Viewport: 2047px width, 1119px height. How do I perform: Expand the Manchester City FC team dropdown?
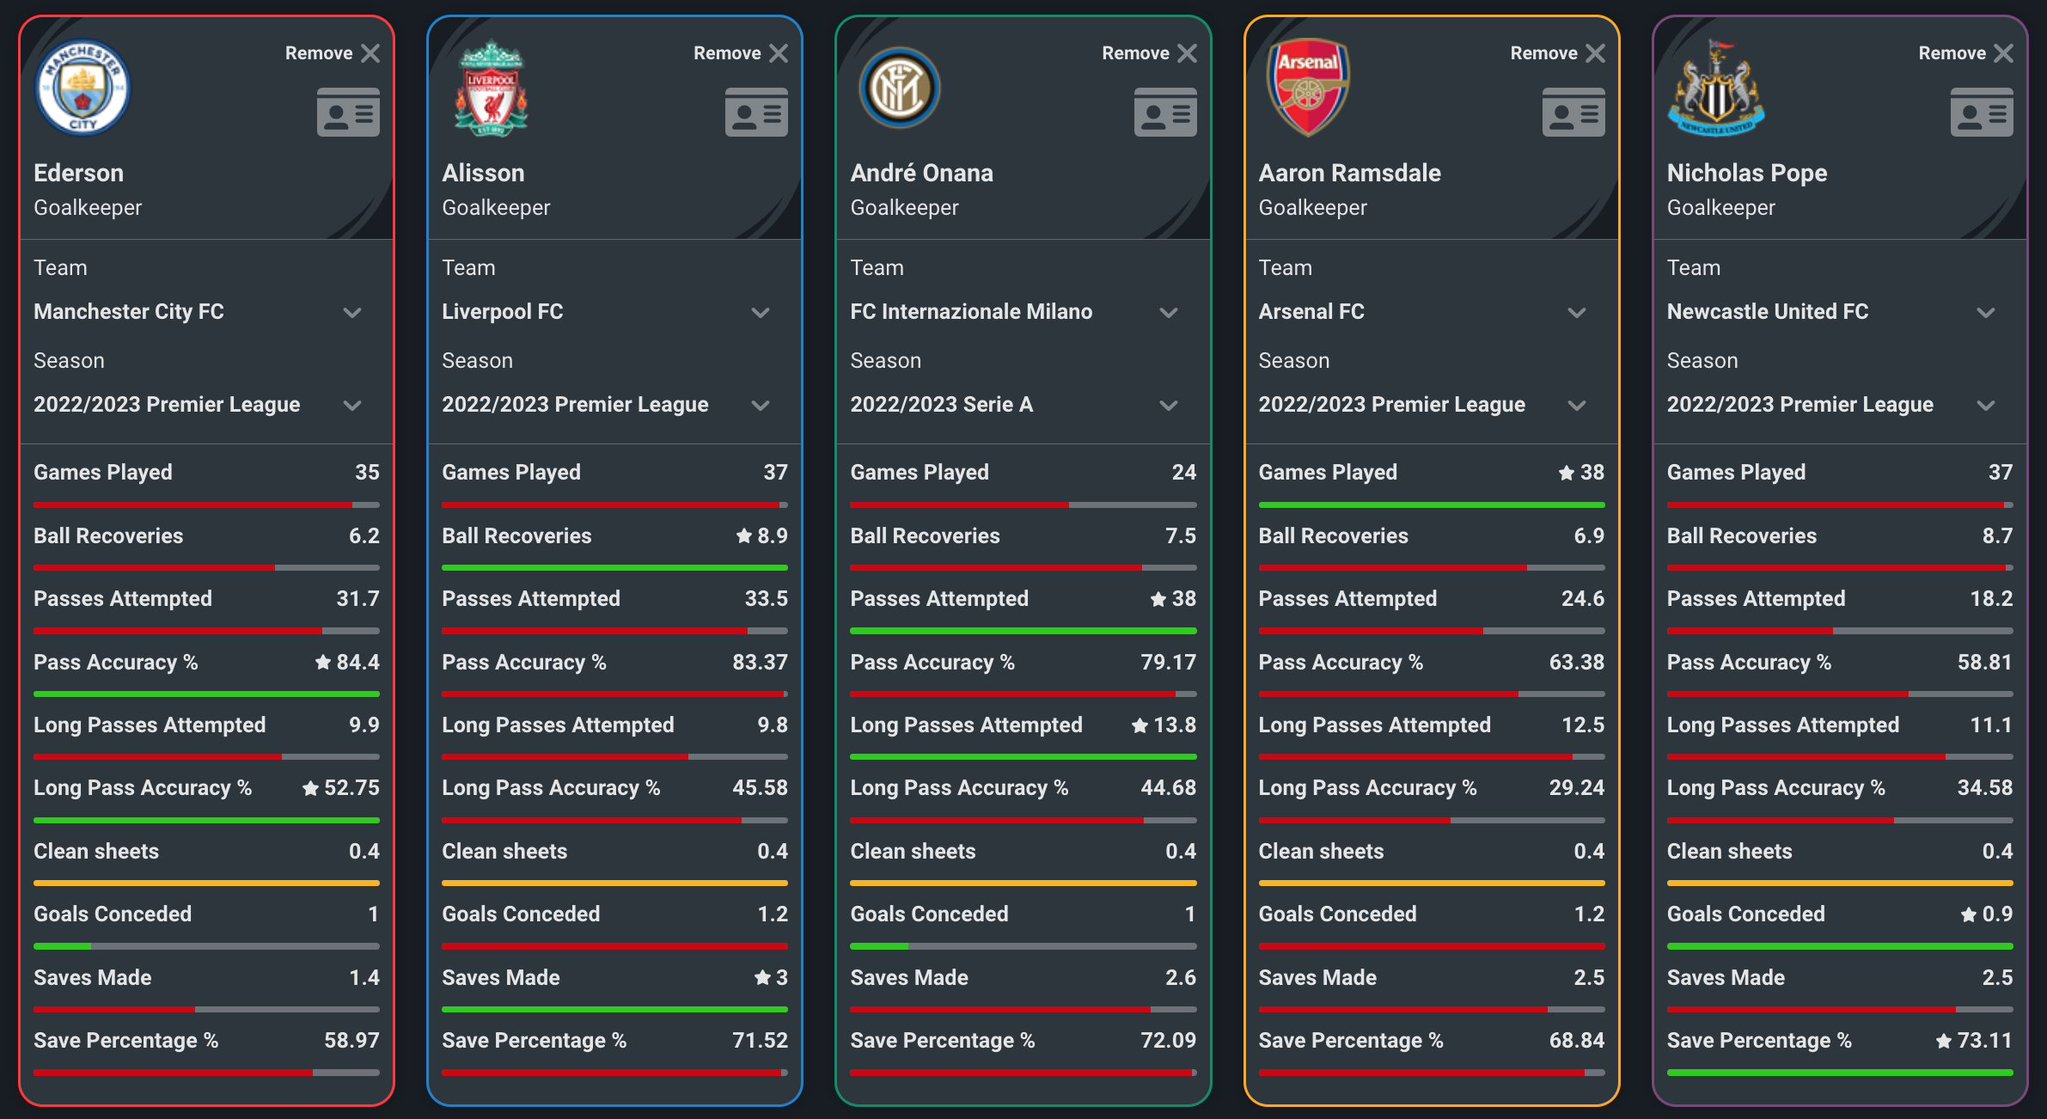click(206, 312)
